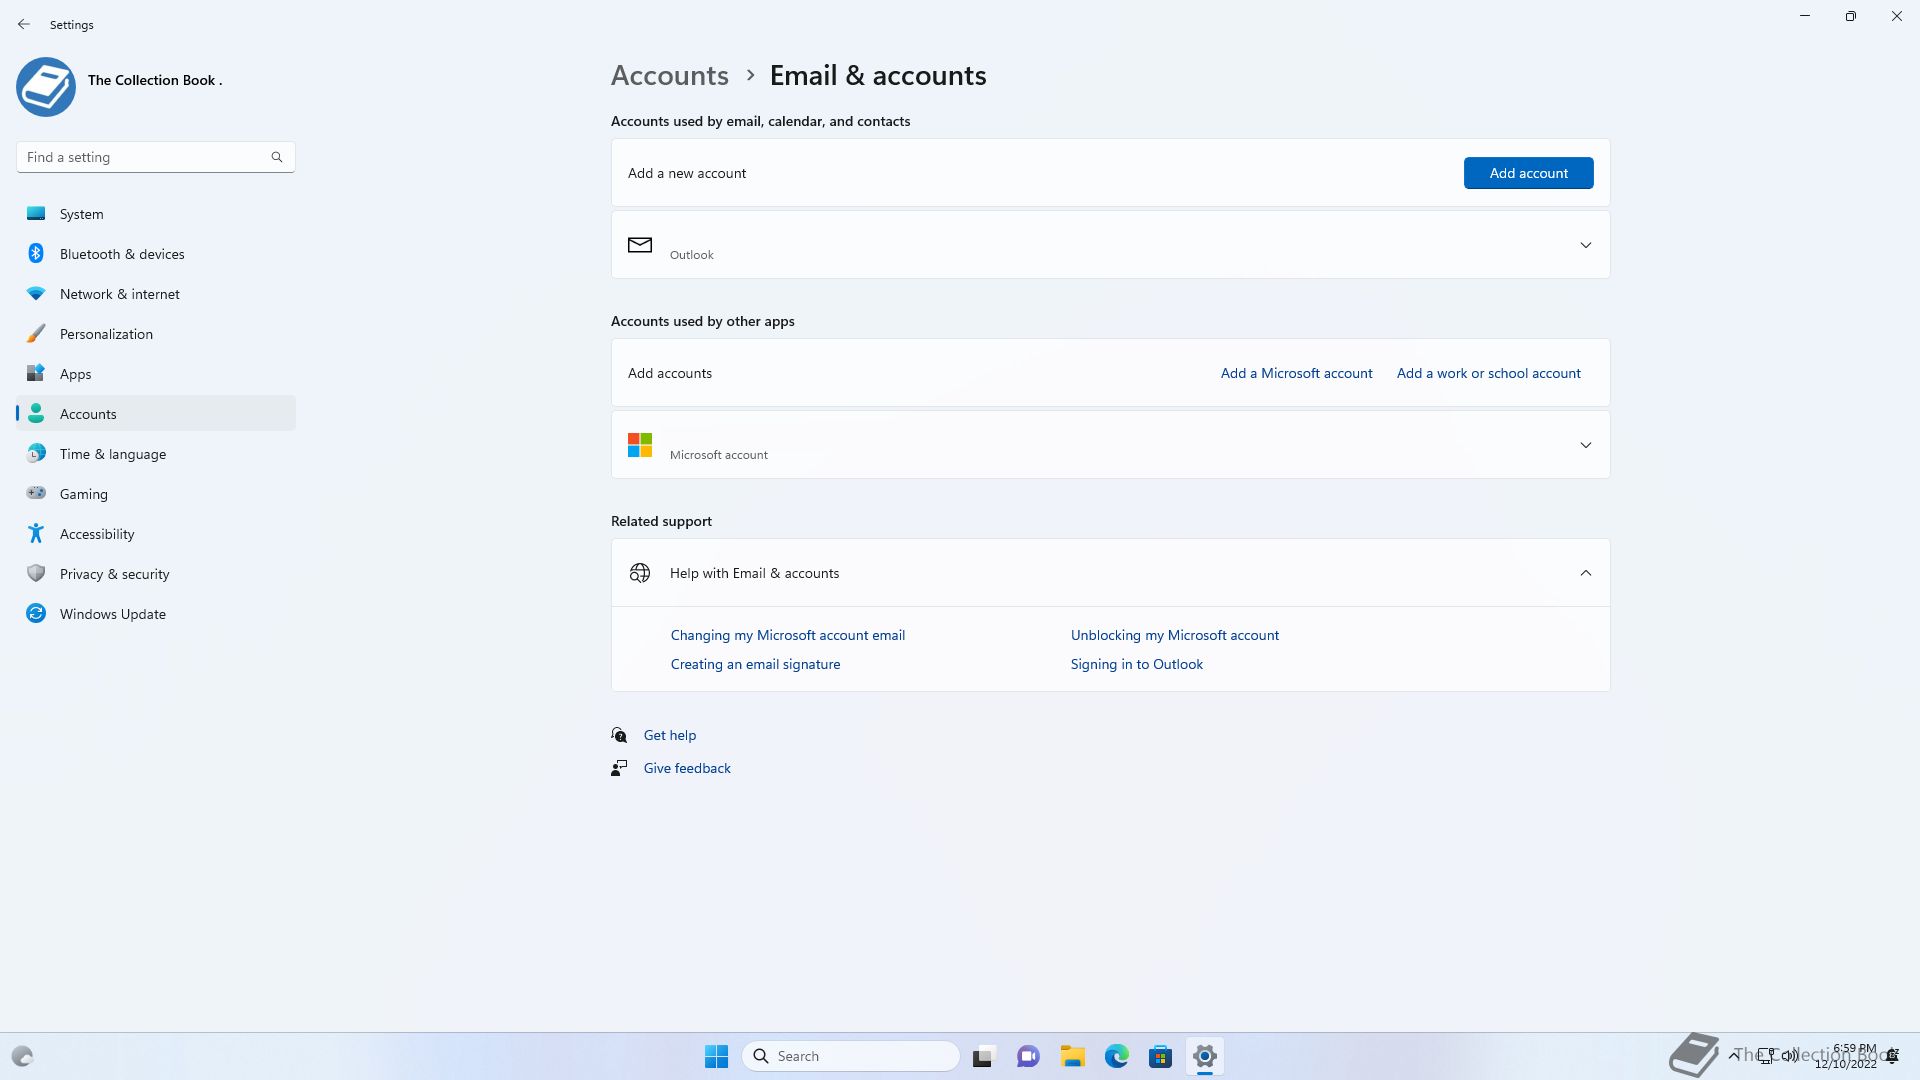Minimize the Settings window
The image size is (1920, 1080).
[1805, 16]
